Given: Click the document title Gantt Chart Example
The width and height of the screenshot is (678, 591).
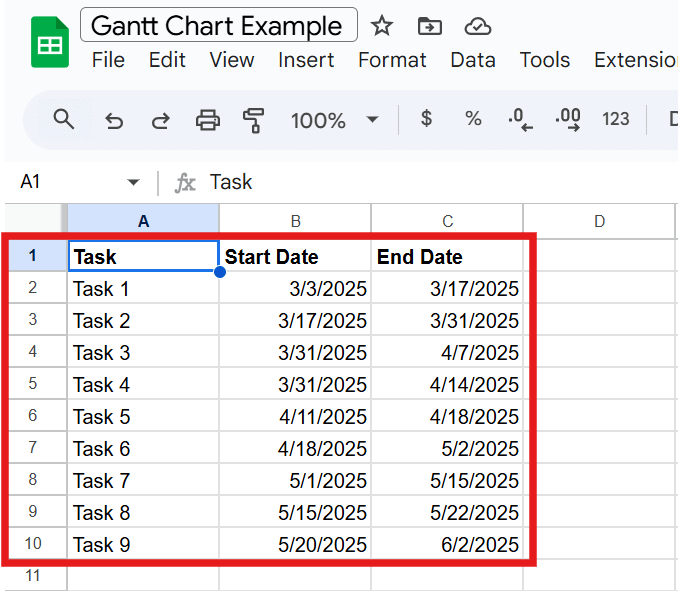Looking at the screenshot, I should click(x=218, y=26).
